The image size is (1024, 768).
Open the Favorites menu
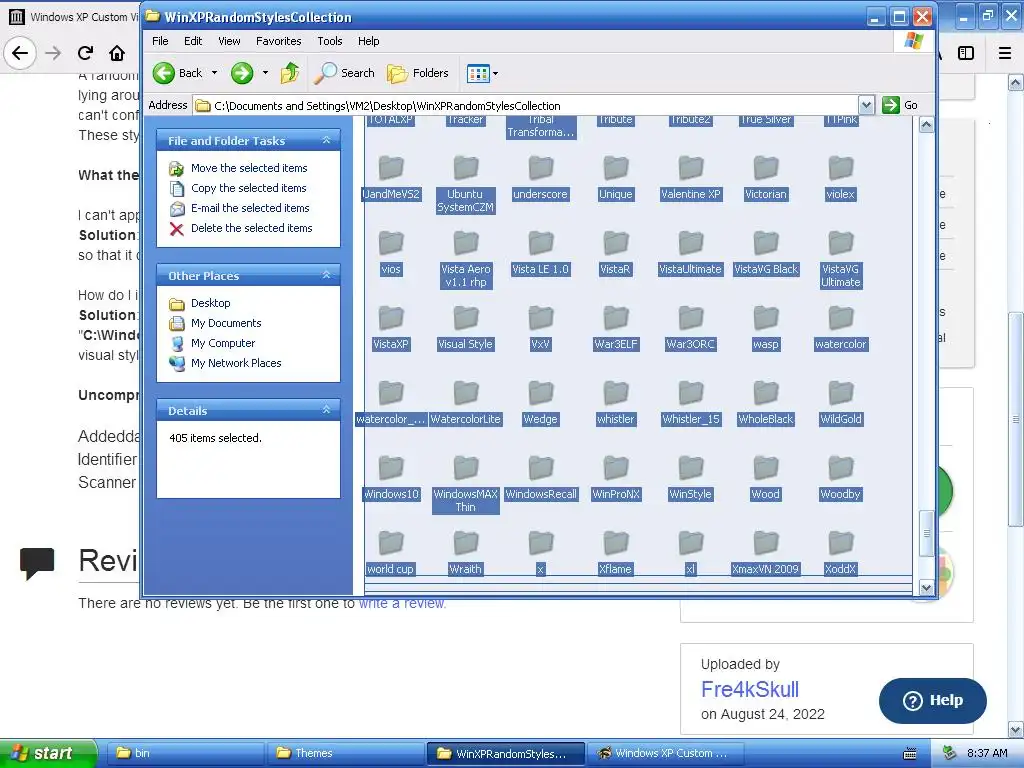(x=279, y=41)
